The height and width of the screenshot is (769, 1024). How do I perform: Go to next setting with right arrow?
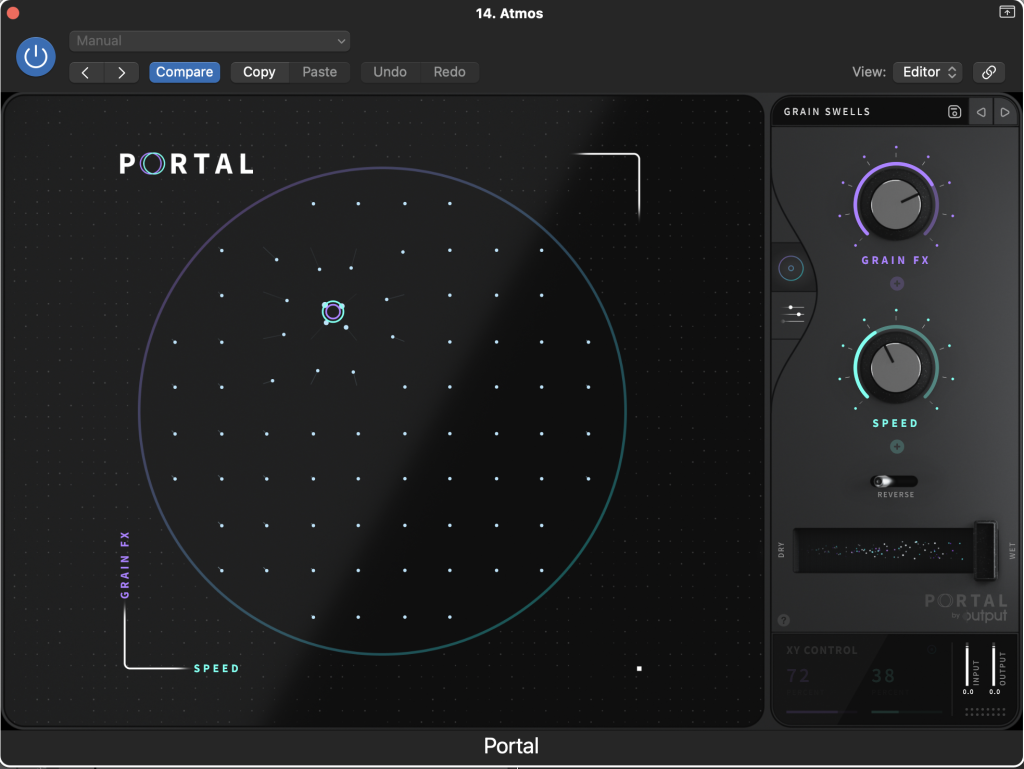121,72
